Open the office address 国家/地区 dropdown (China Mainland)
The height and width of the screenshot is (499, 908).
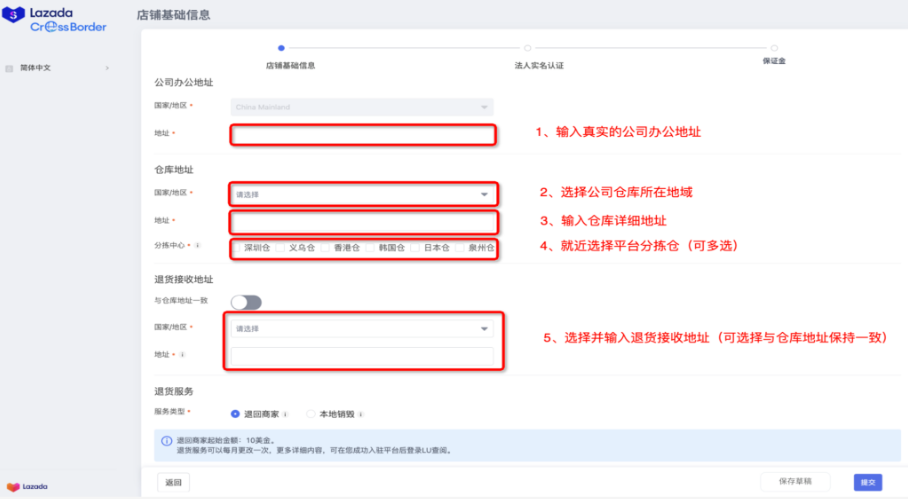tap(362, 107)
